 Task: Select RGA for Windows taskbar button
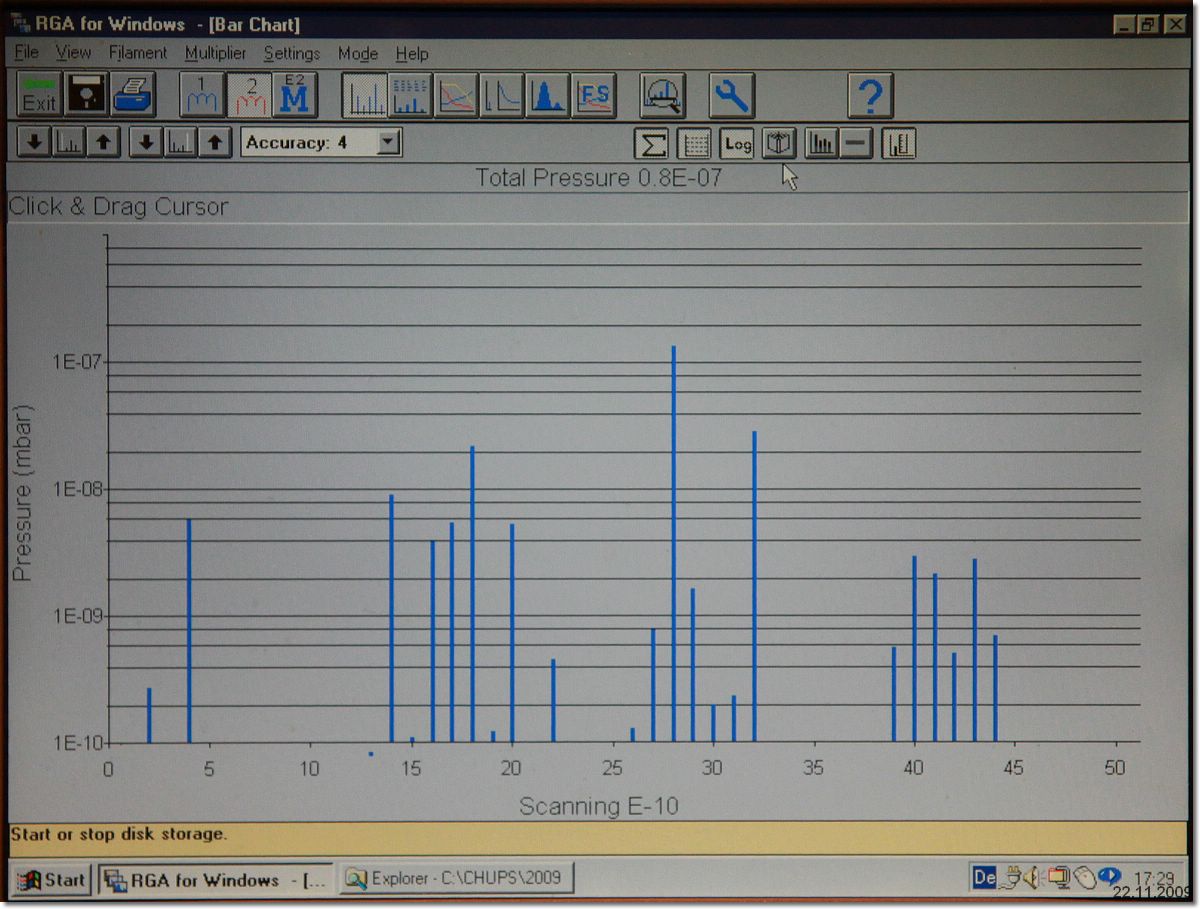[x=214, y=880]
